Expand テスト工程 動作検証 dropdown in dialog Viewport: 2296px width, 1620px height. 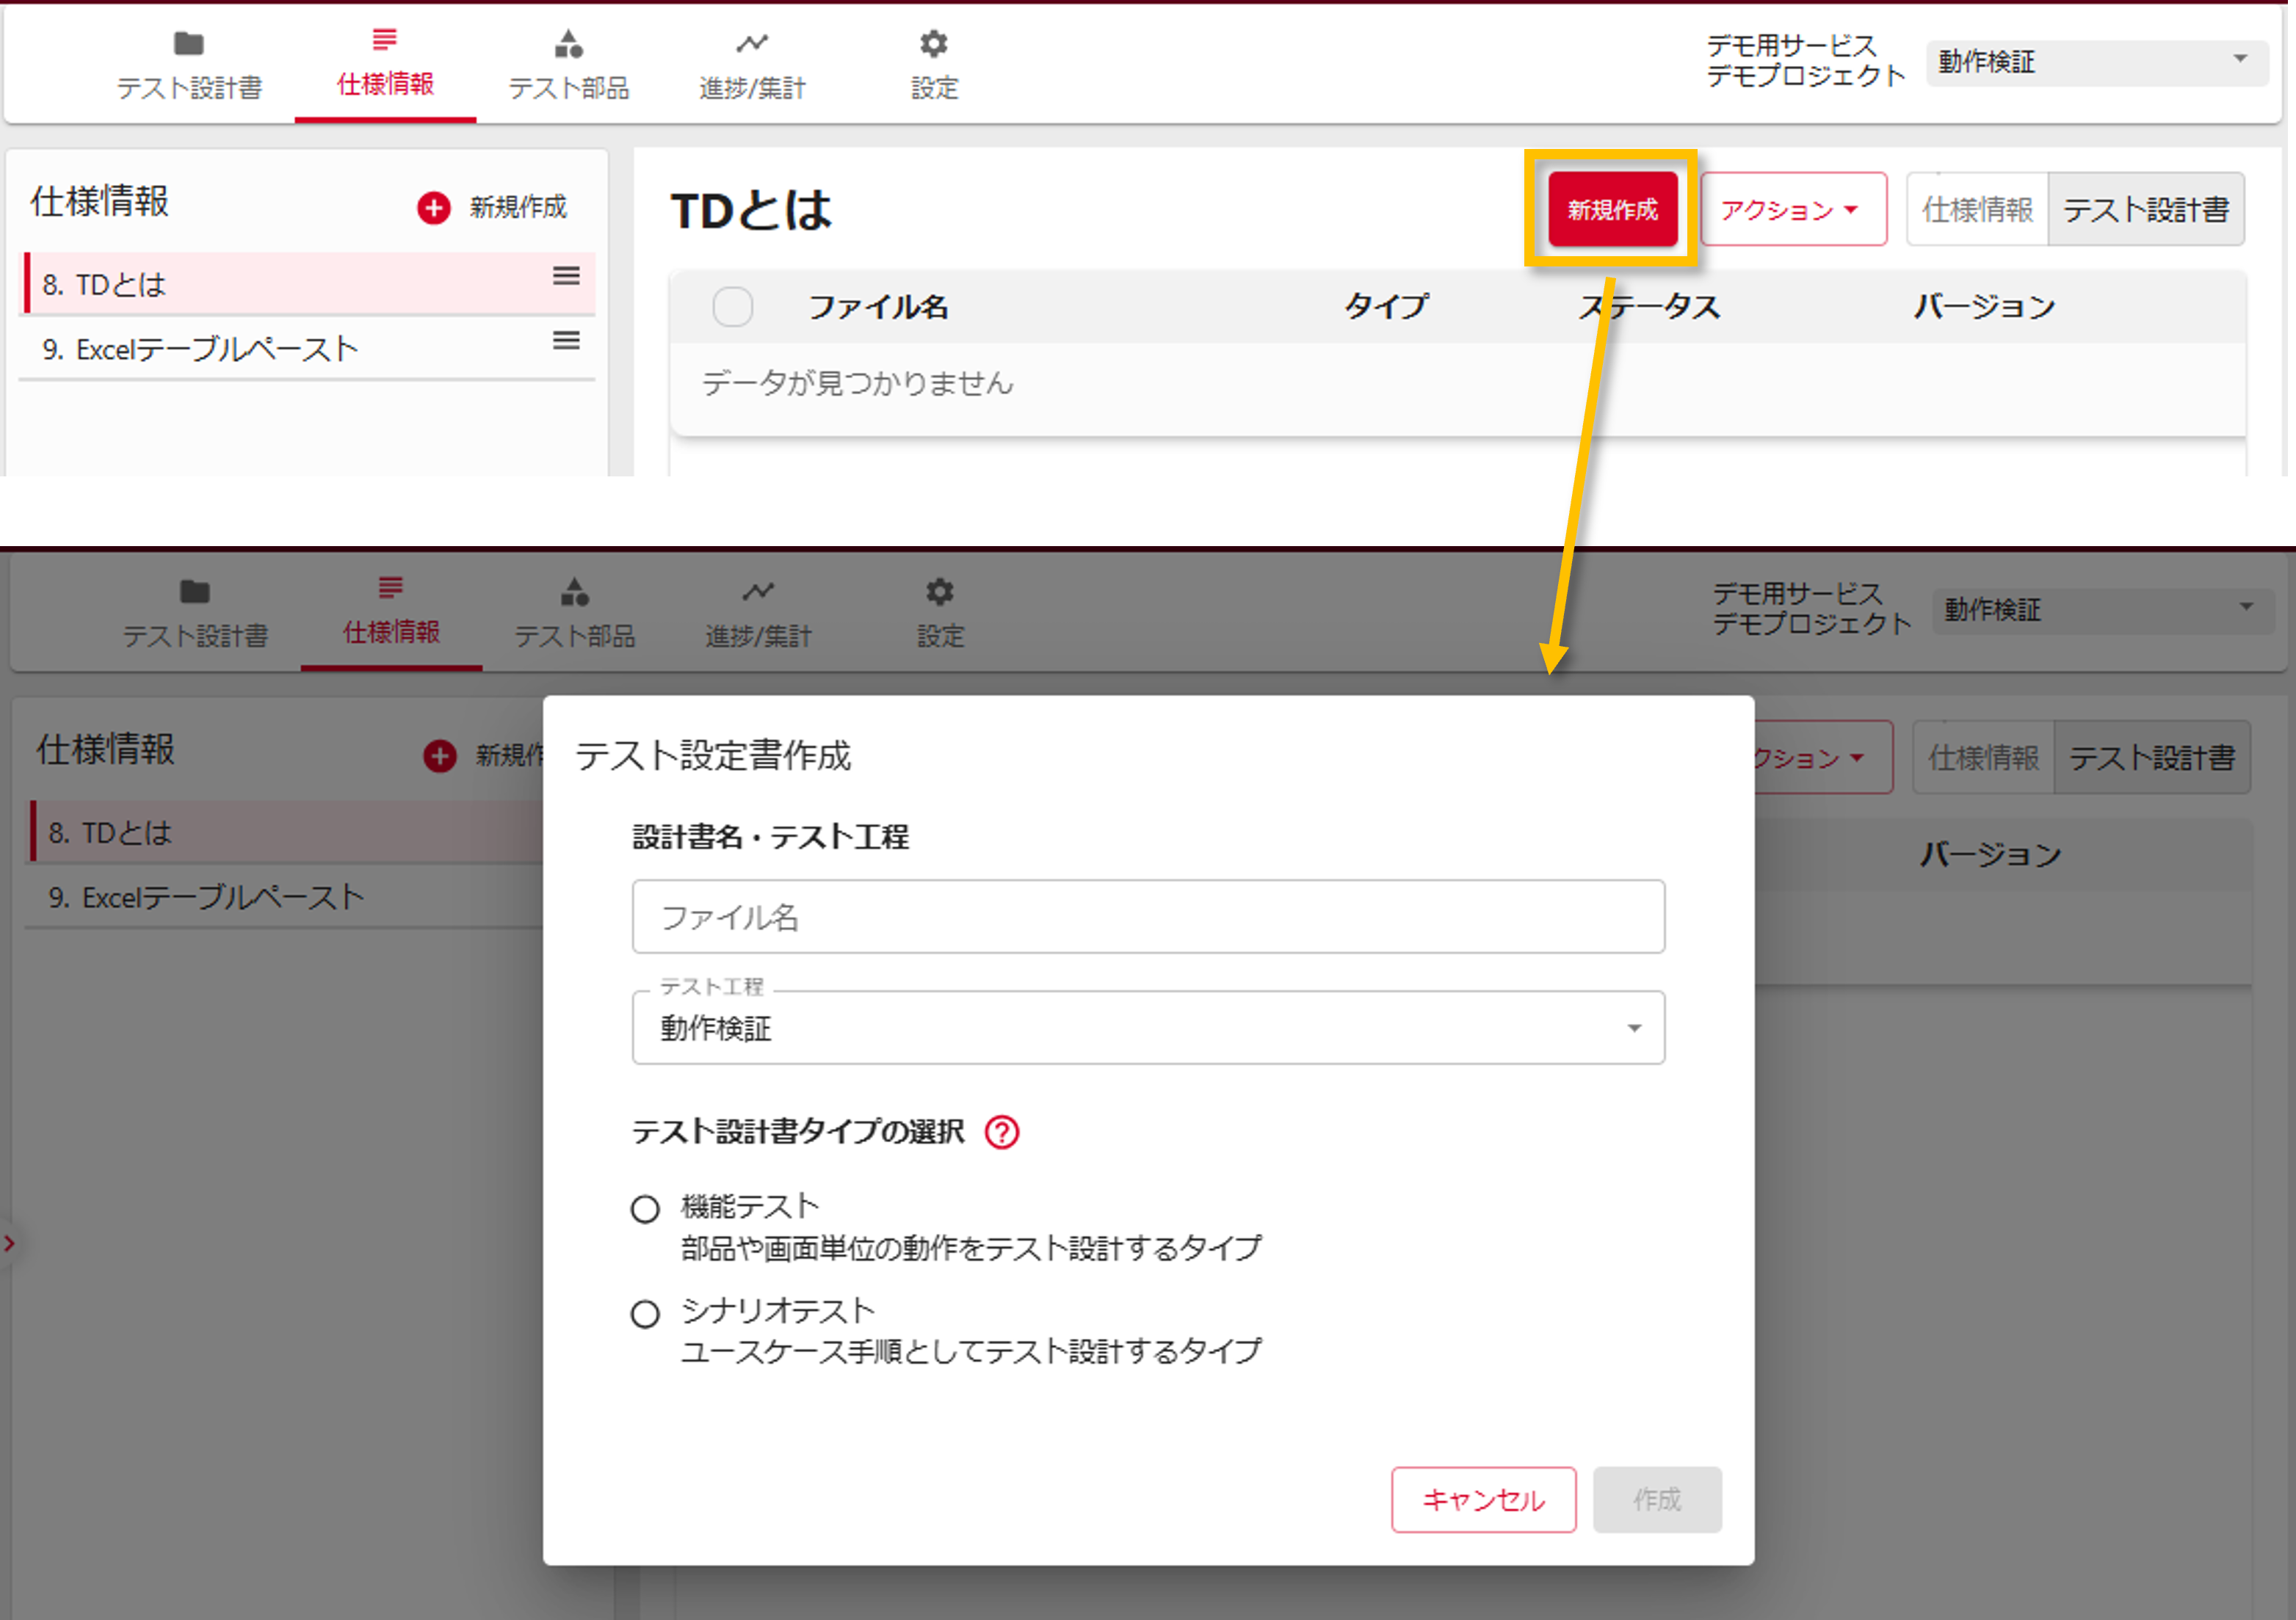coord(1148,1027)
